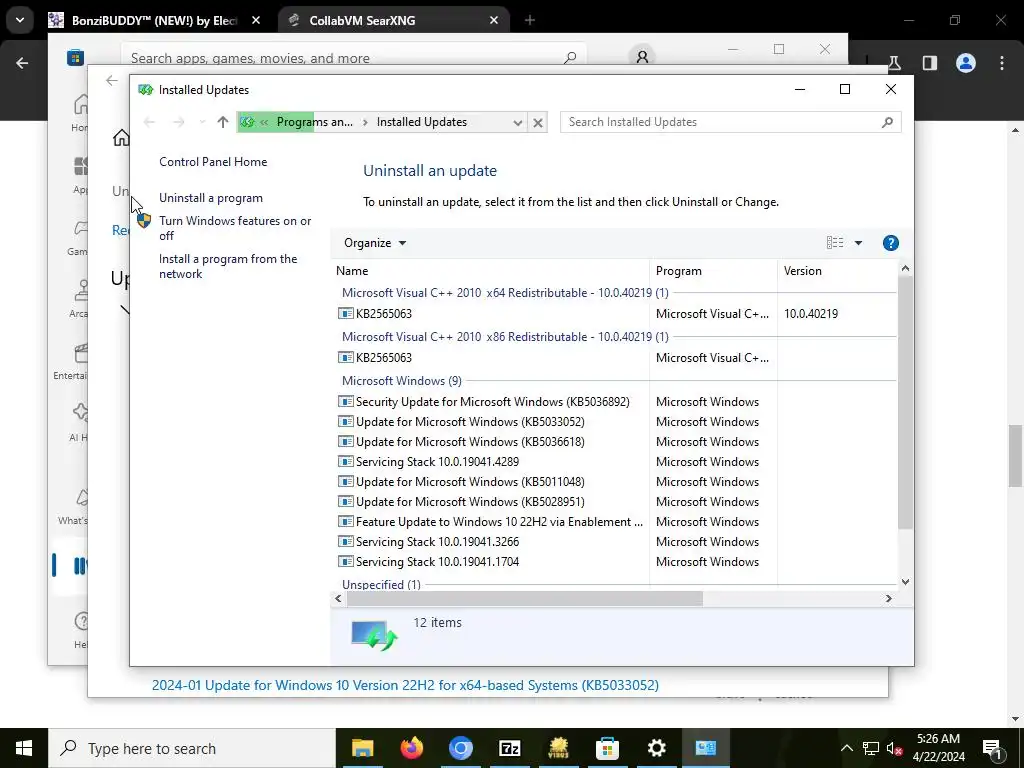Select Security Update for Microsoft Windows (KB5036892)
Screen dimensions: 1024x768
614,402
